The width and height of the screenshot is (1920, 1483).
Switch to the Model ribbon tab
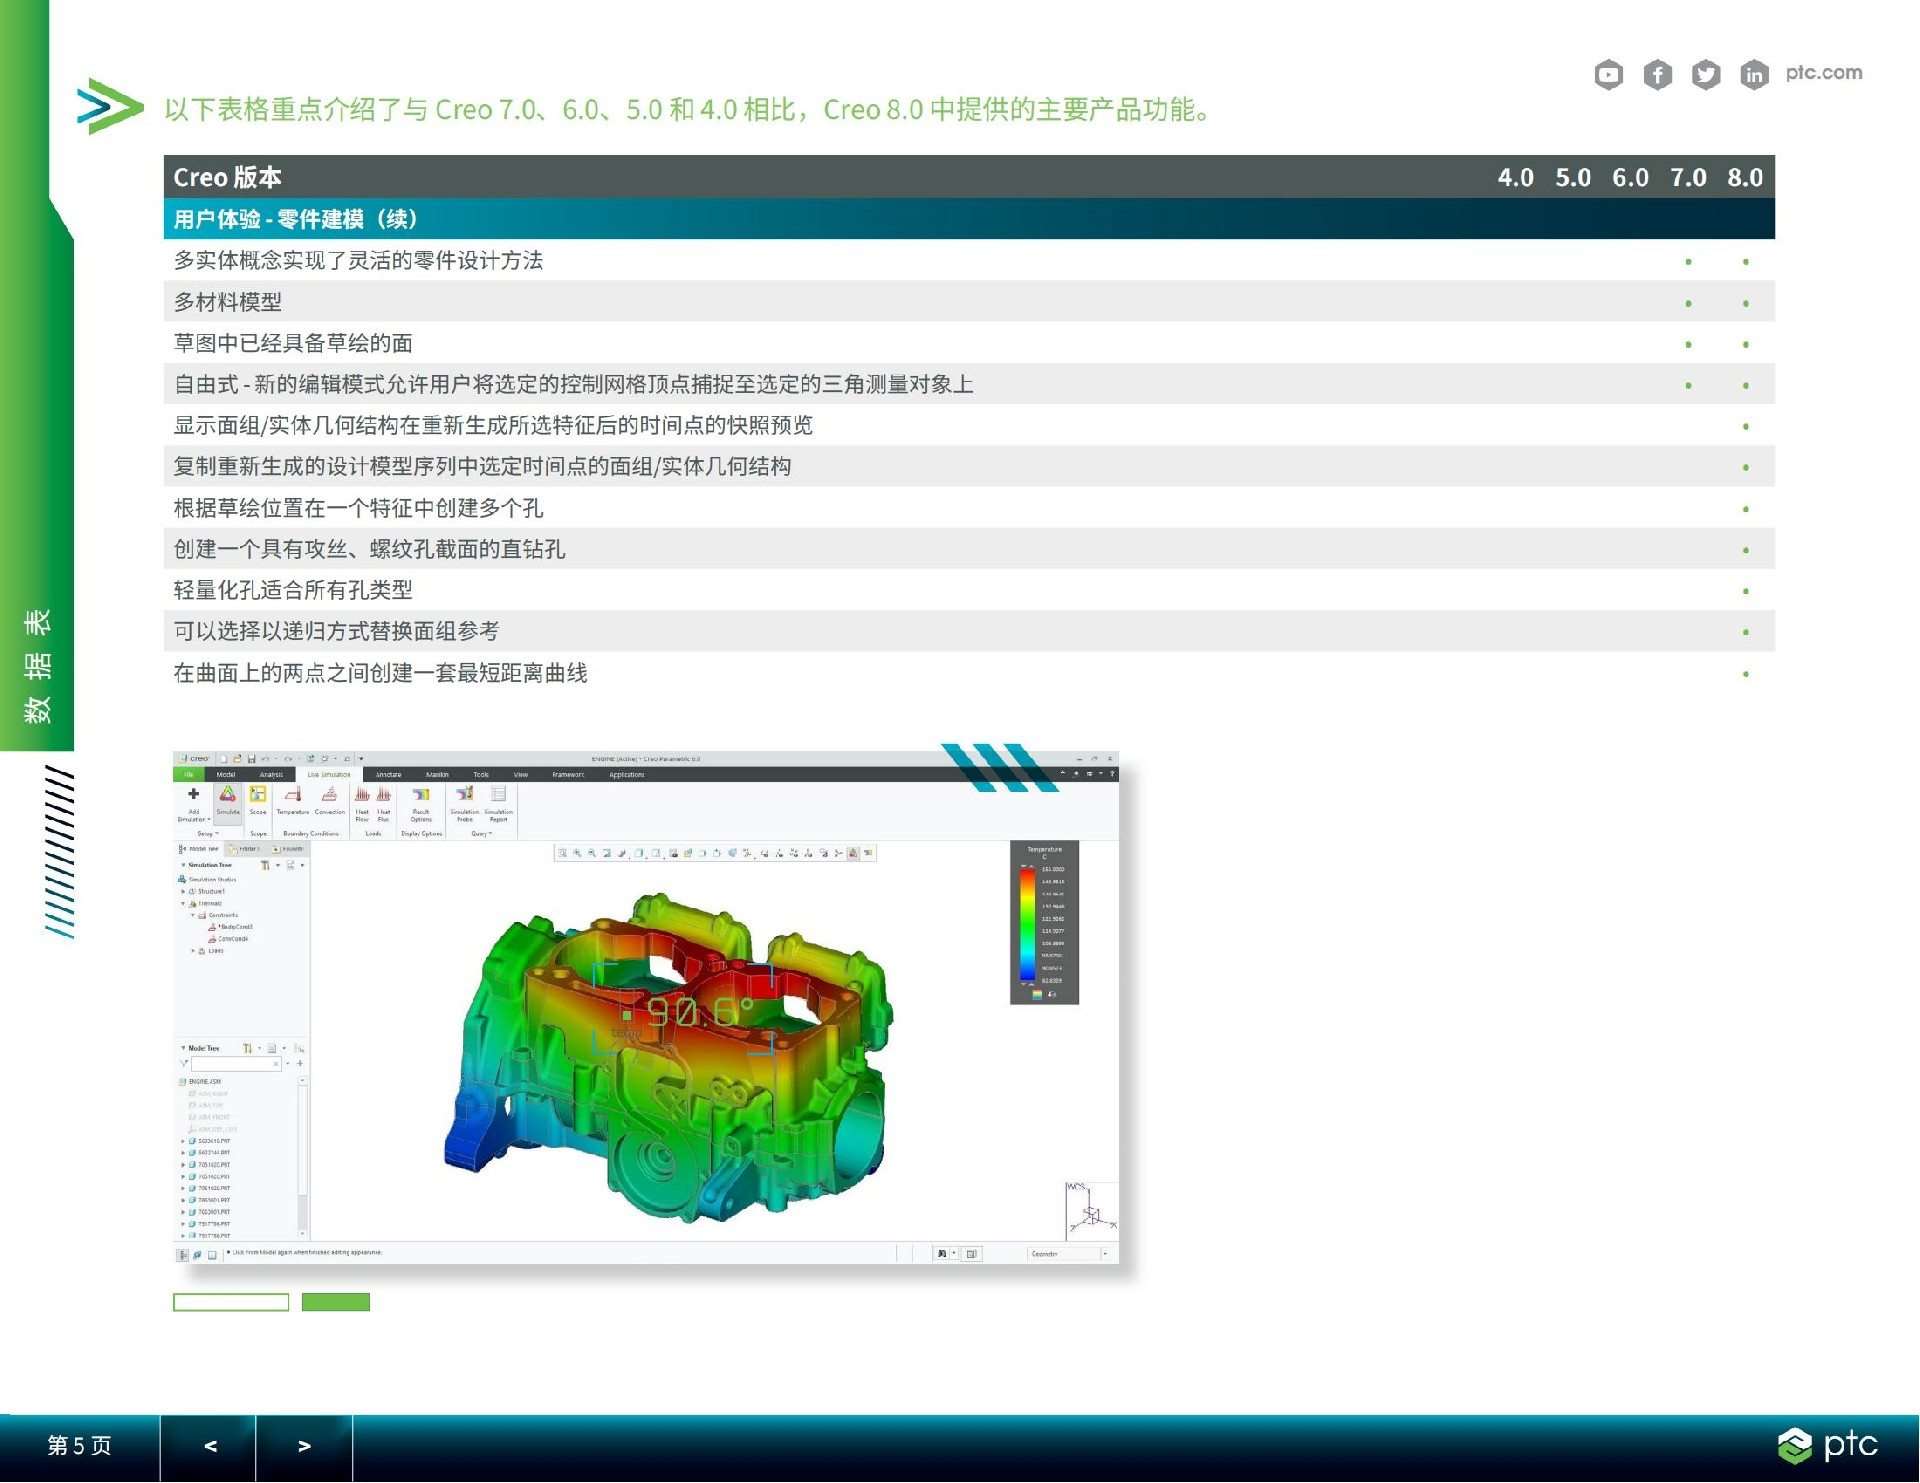pos(226,775)
